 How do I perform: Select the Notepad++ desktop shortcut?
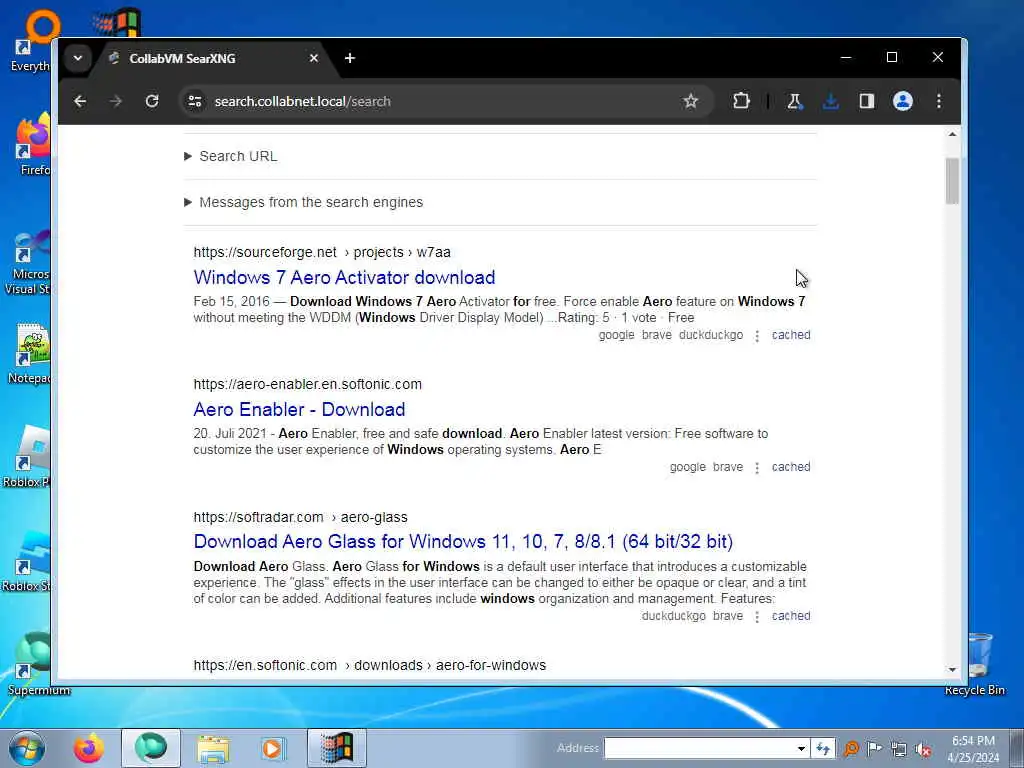pyautogui.click(x=29, y=353)
